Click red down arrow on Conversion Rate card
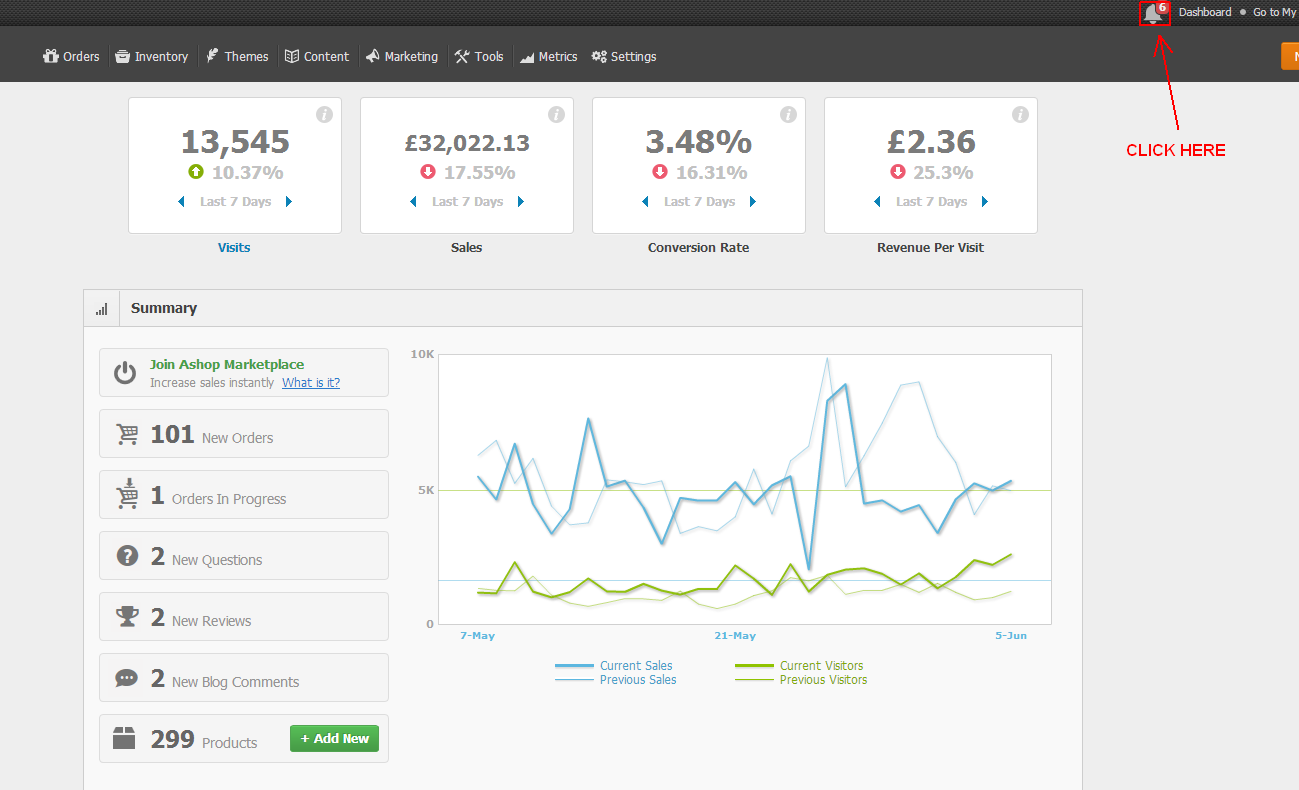Viewport: 1299px width, 790px height. pyautogui.click(x=660, y=172)
